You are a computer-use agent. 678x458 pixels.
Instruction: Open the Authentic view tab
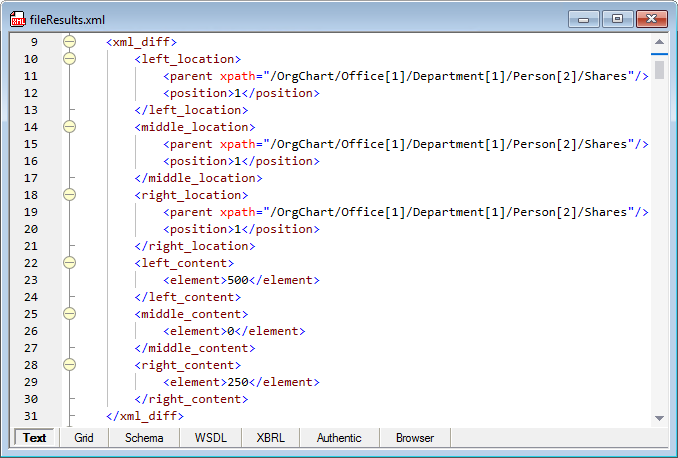[339, 438]
